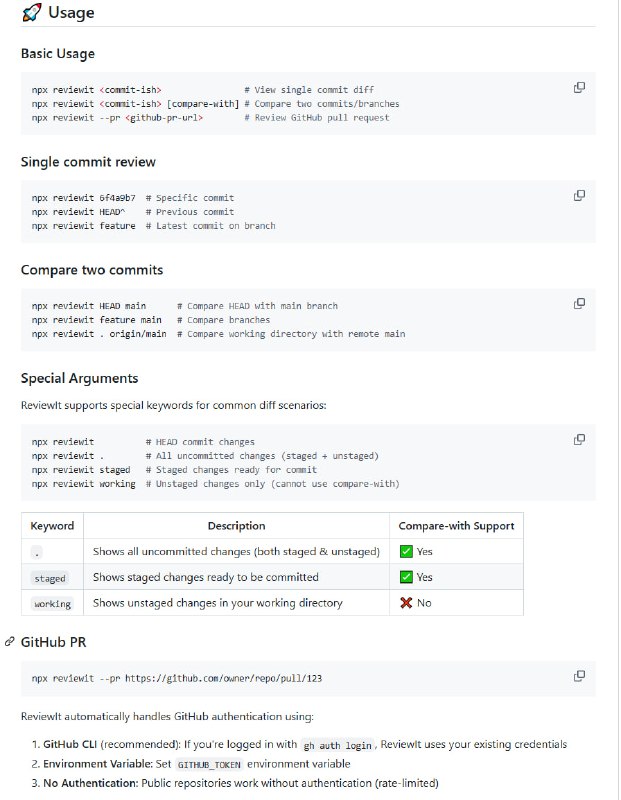621x800 pixels.
Task: Click the 'working' keyword code cell
Action: (x=52, y=604)
